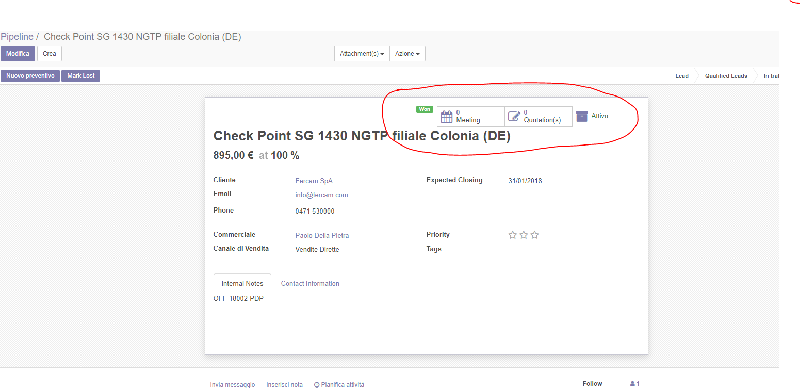Click Inserisci nota in chatter
Viewport: 800px width, 388px height.
(284, 384)
